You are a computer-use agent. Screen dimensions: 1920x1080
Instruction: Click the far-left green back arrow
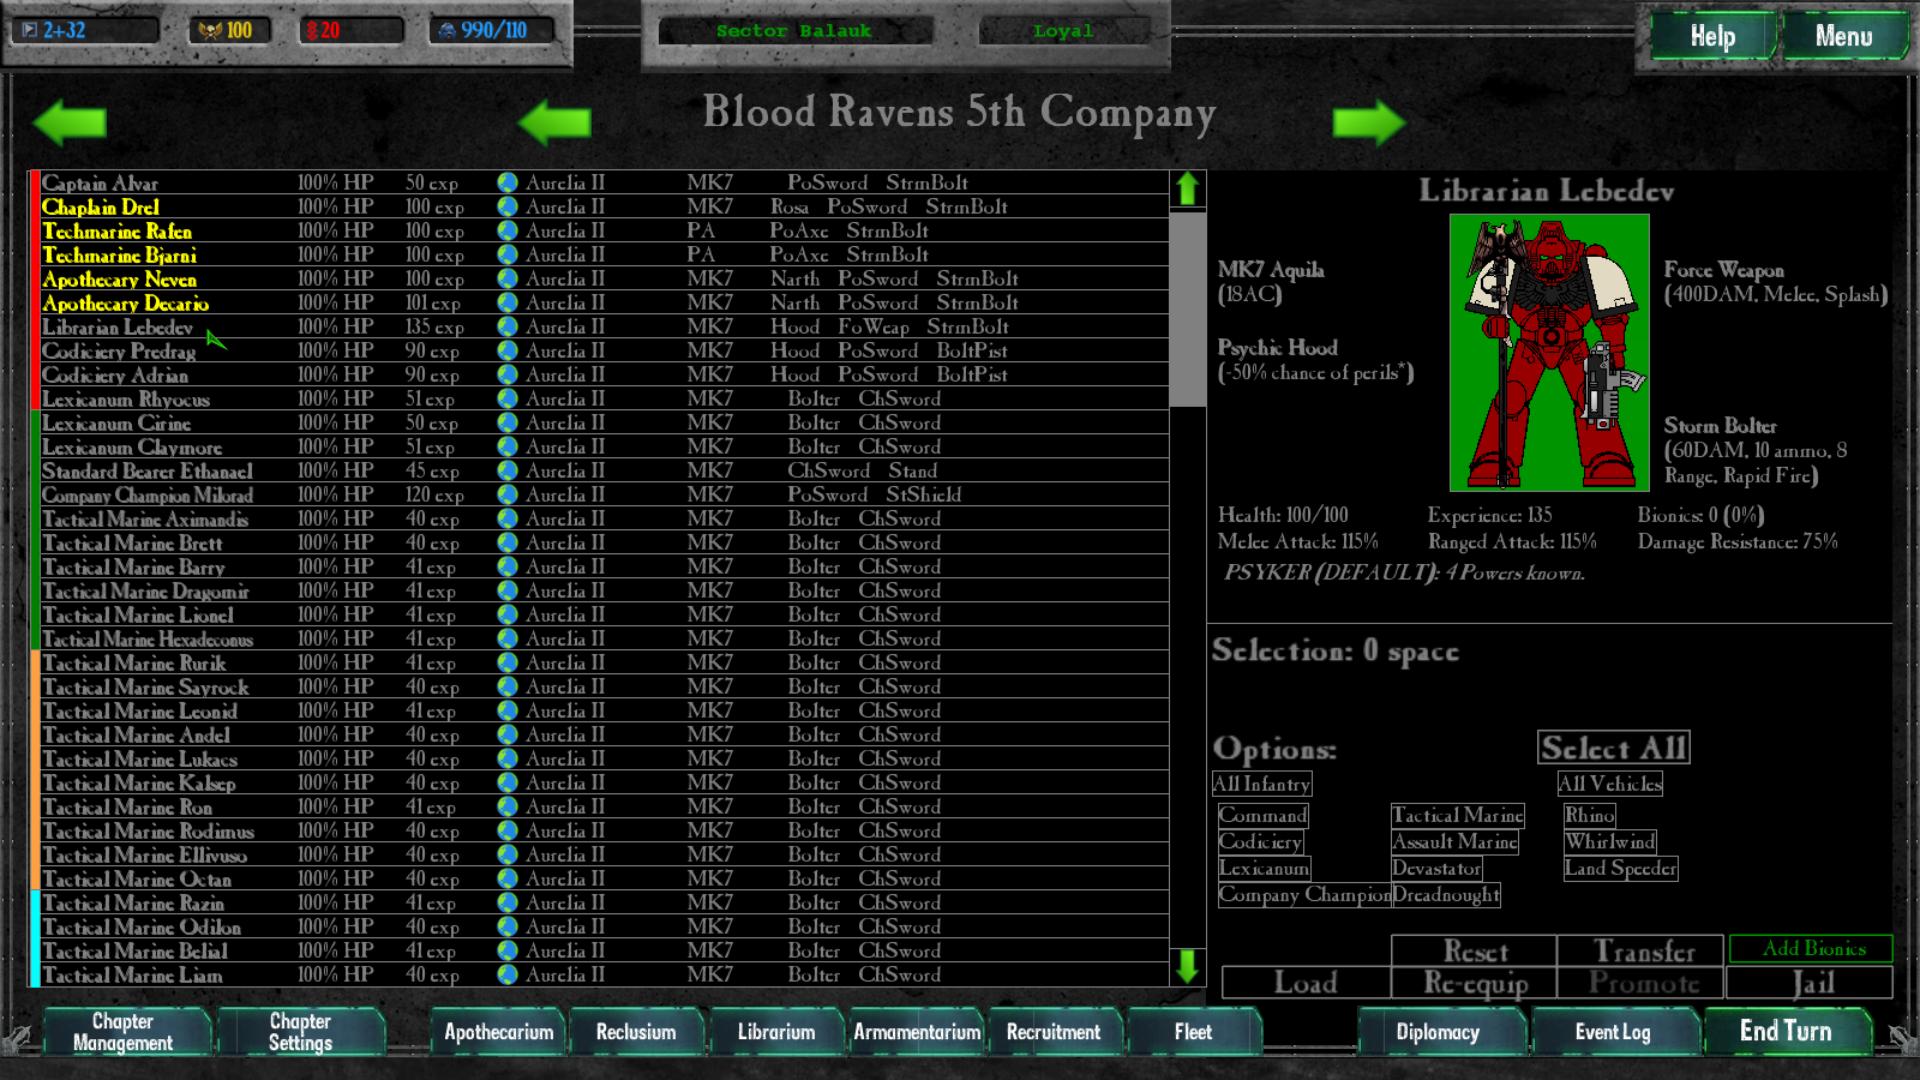(x=69, y=123)
